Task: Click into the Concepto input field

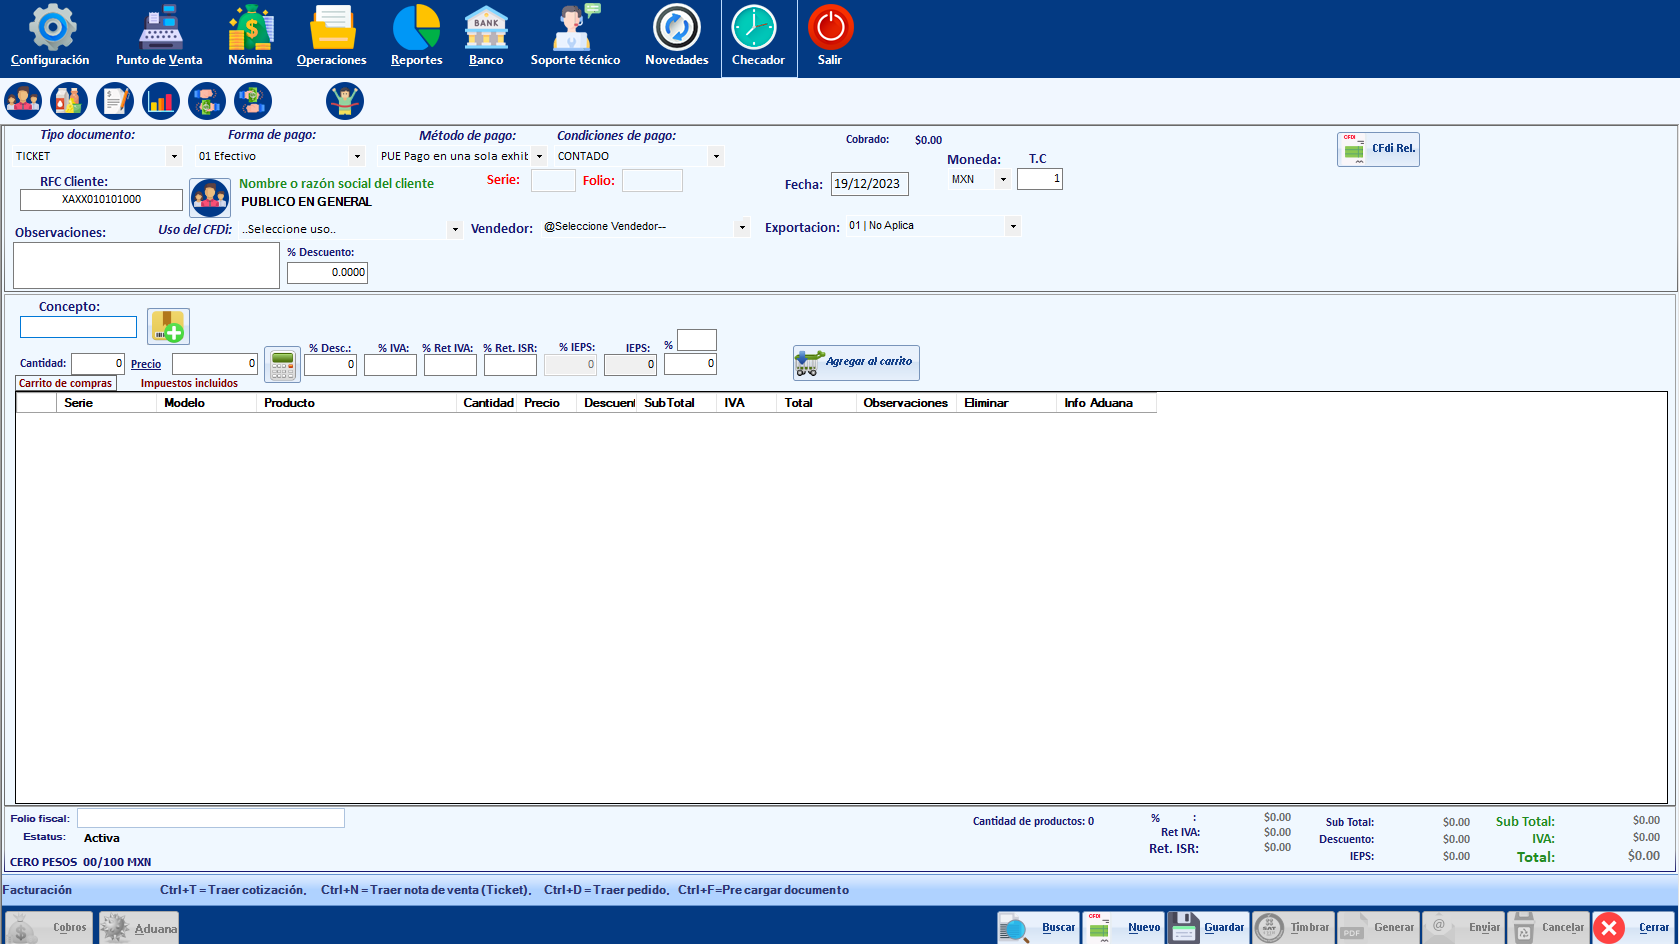Action: tap(78, 327)
